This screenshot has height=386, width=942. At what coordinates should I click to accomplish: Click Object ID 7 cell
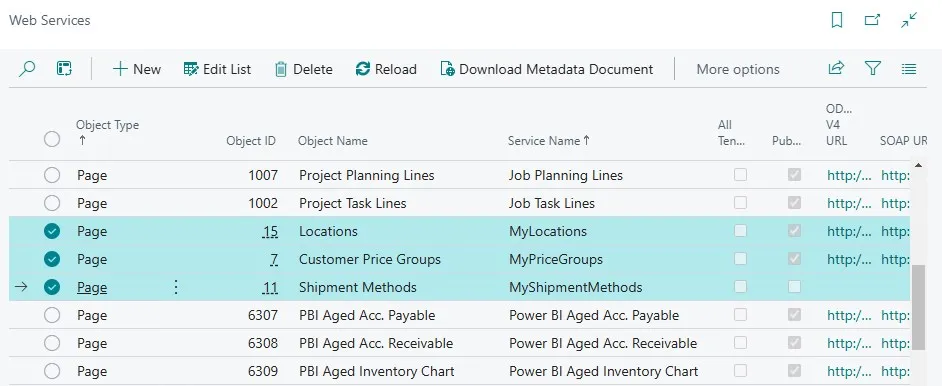pos(274,259)
